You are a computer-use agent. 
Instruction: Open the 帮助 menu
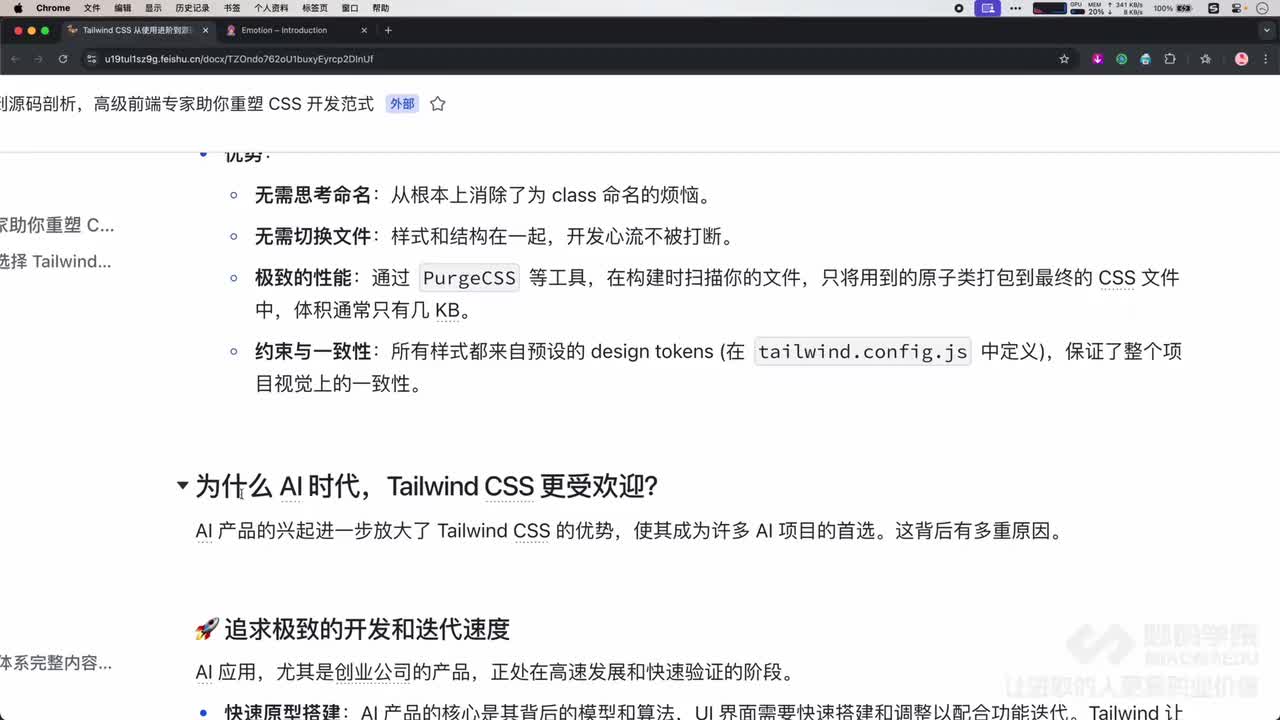pos(381,8)
